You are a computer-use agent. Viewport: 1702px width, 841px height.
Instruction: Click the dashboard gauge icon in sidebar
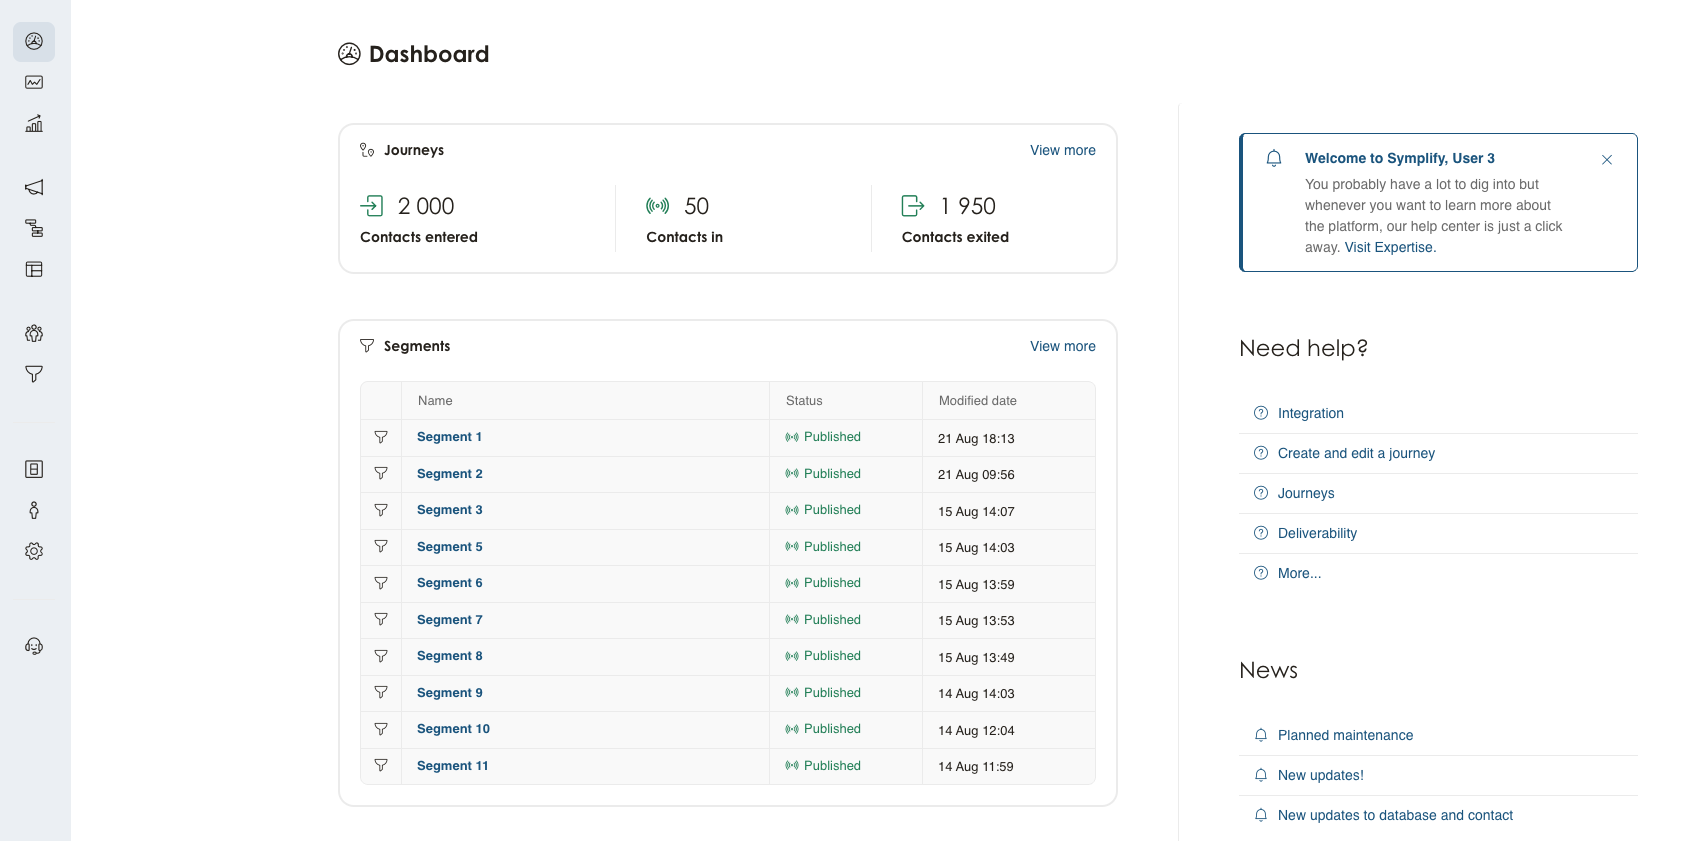[x=34, y=42]
